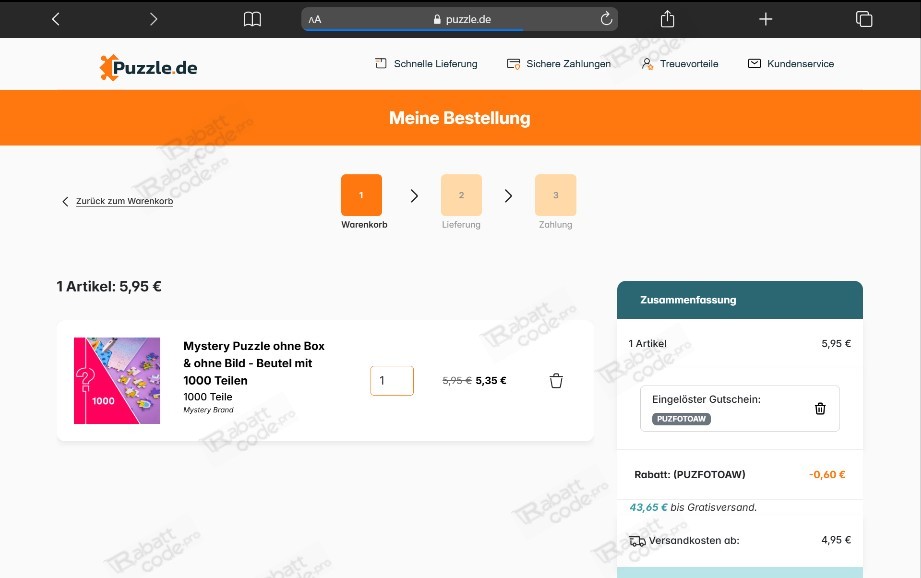Remove the Mystery Puzzle with trash icon

(x=556, y=381)
